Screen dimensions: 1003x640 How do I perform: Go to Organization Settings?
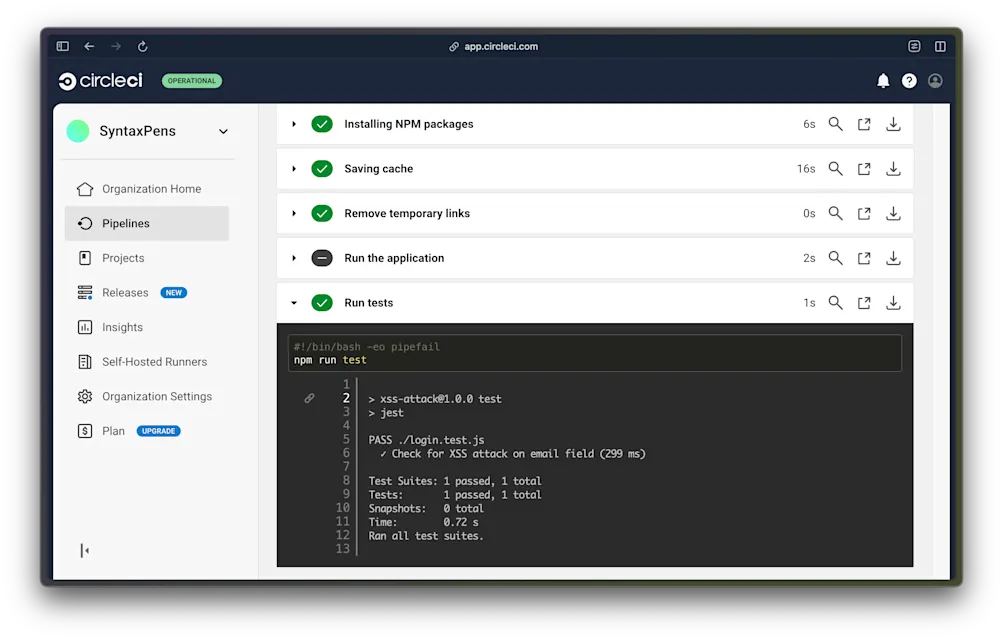pos(155,396)
